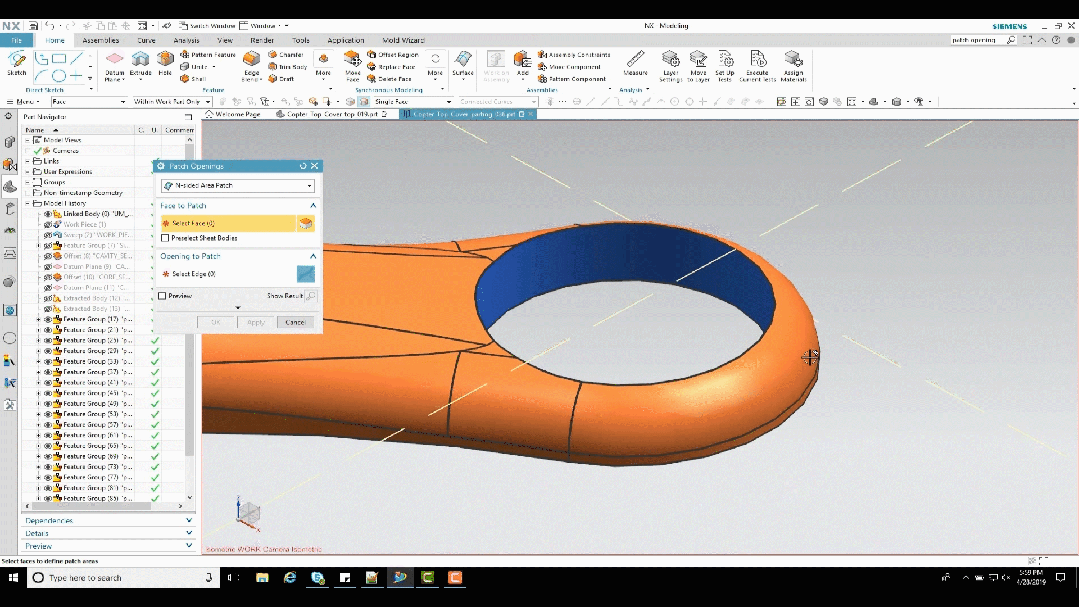The width and height of the screenshot is (1079, 607).
Task: Choose the Extrude feature icon
Action: [140, 63]
